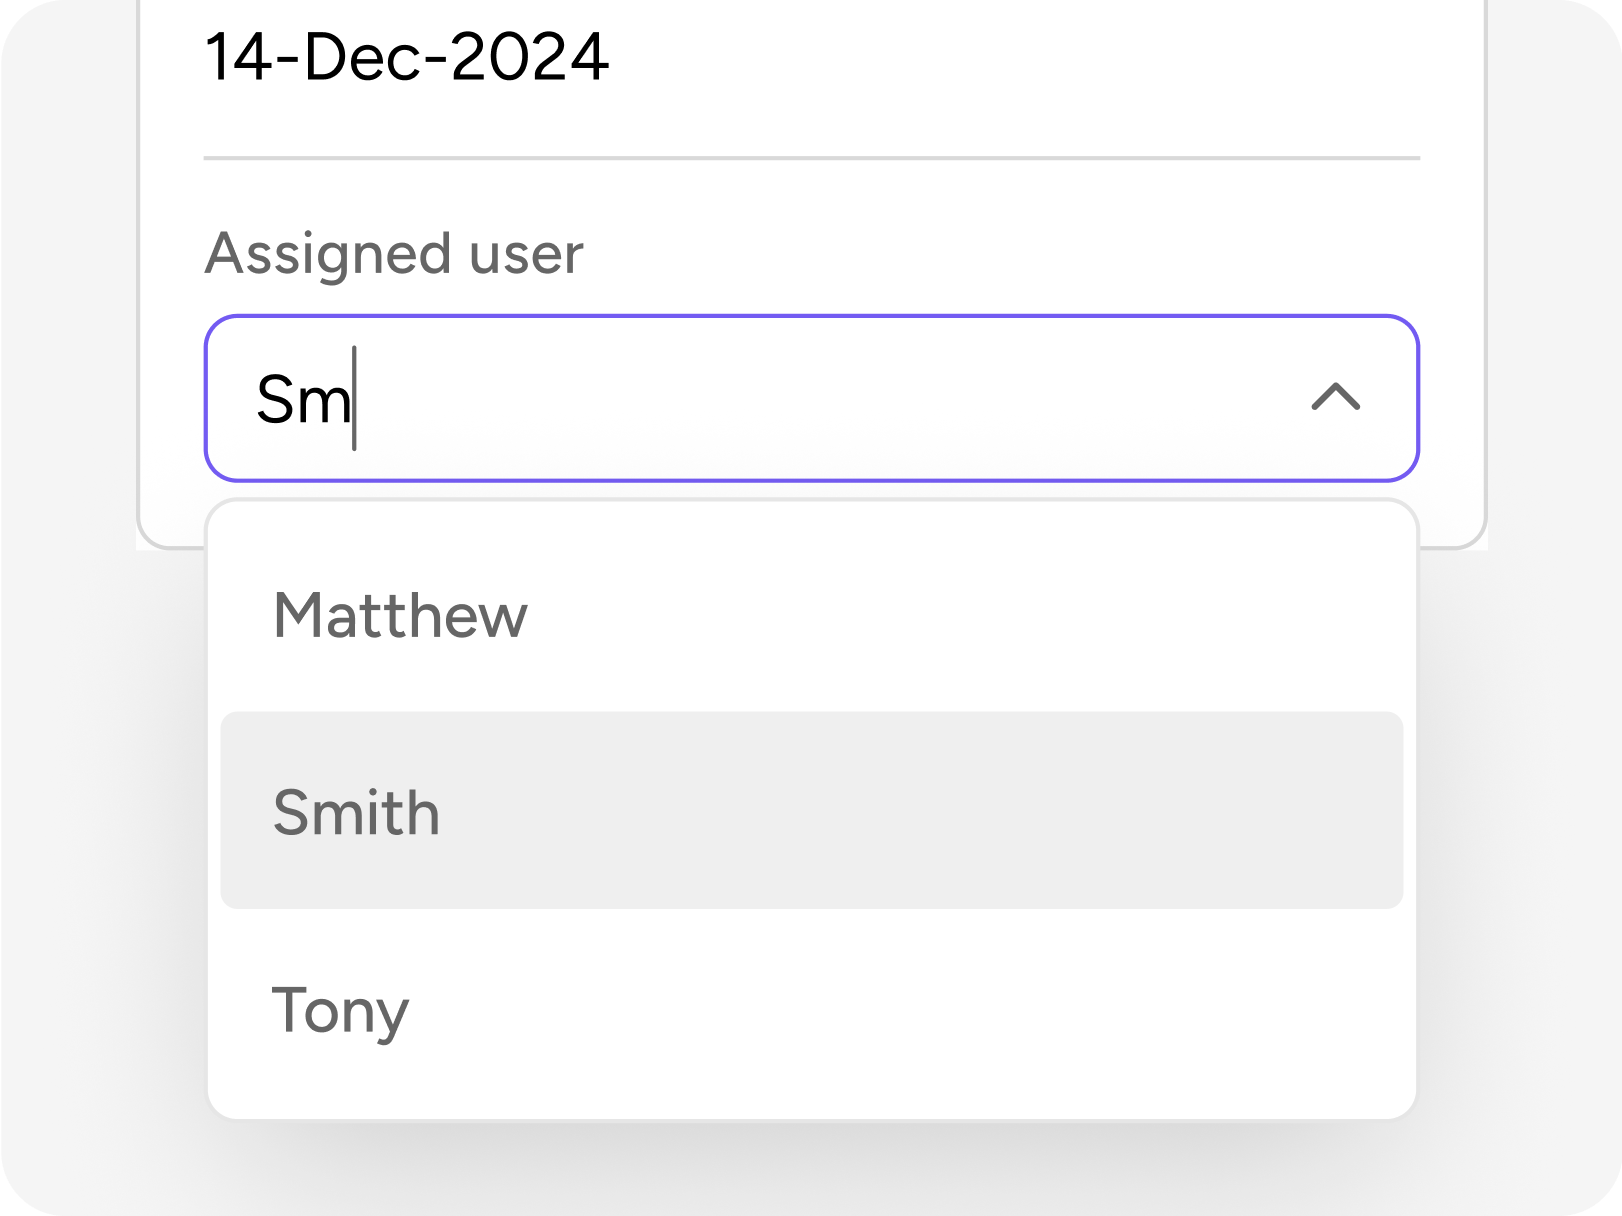
Task: Select Matthew from the user list
Action: pos(400,615)
